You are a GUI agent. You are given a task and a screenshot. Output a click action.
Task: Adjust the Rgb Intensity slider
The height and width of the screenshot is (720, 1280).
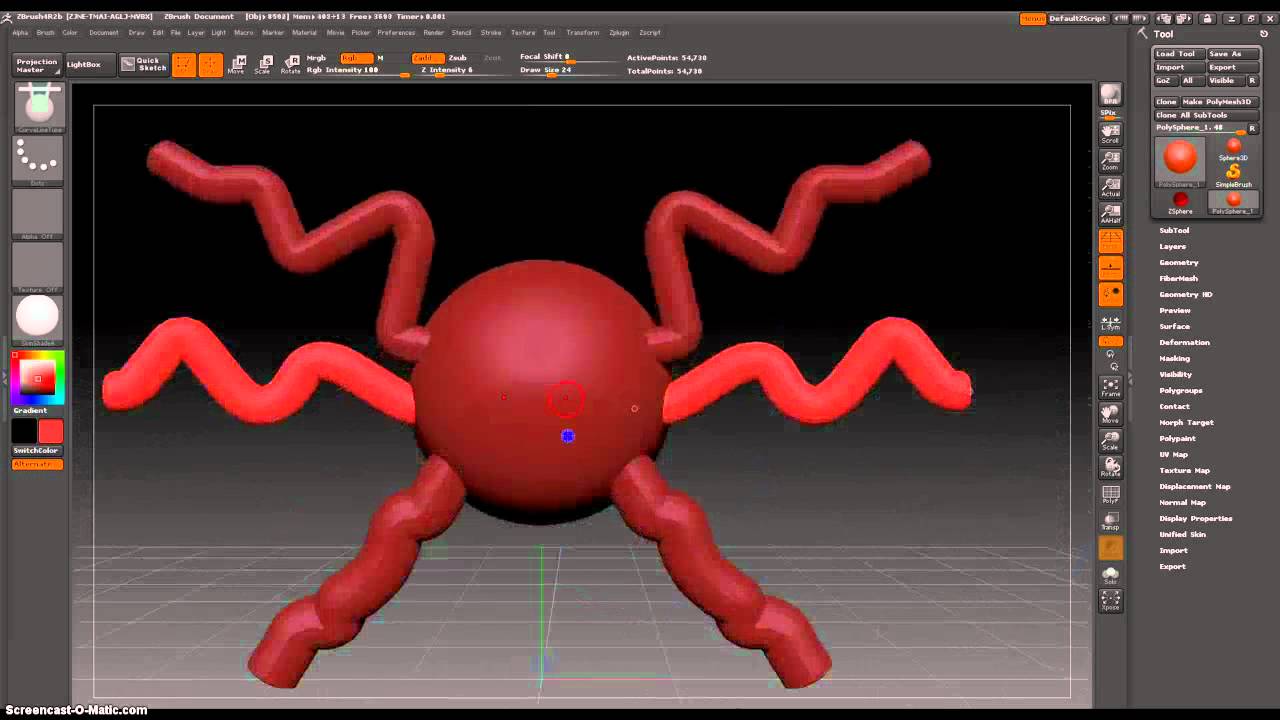pyautogui.click(x=357, y=71)
